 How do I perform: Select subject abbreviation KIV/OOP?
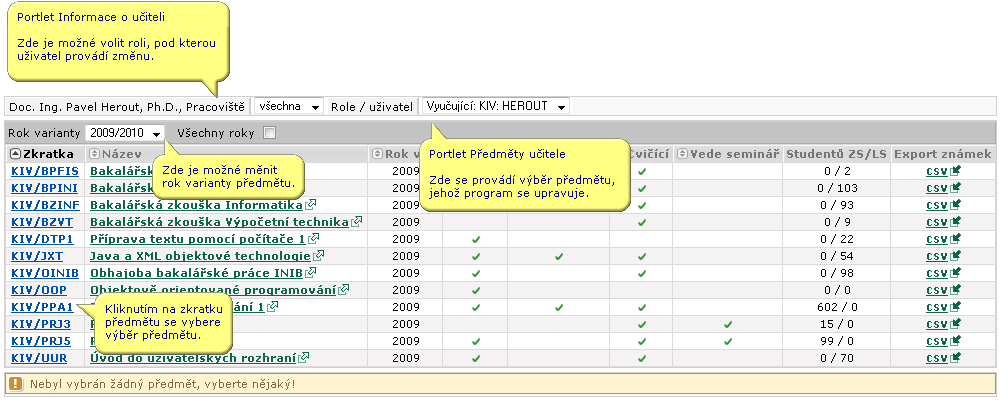[39, 290]
